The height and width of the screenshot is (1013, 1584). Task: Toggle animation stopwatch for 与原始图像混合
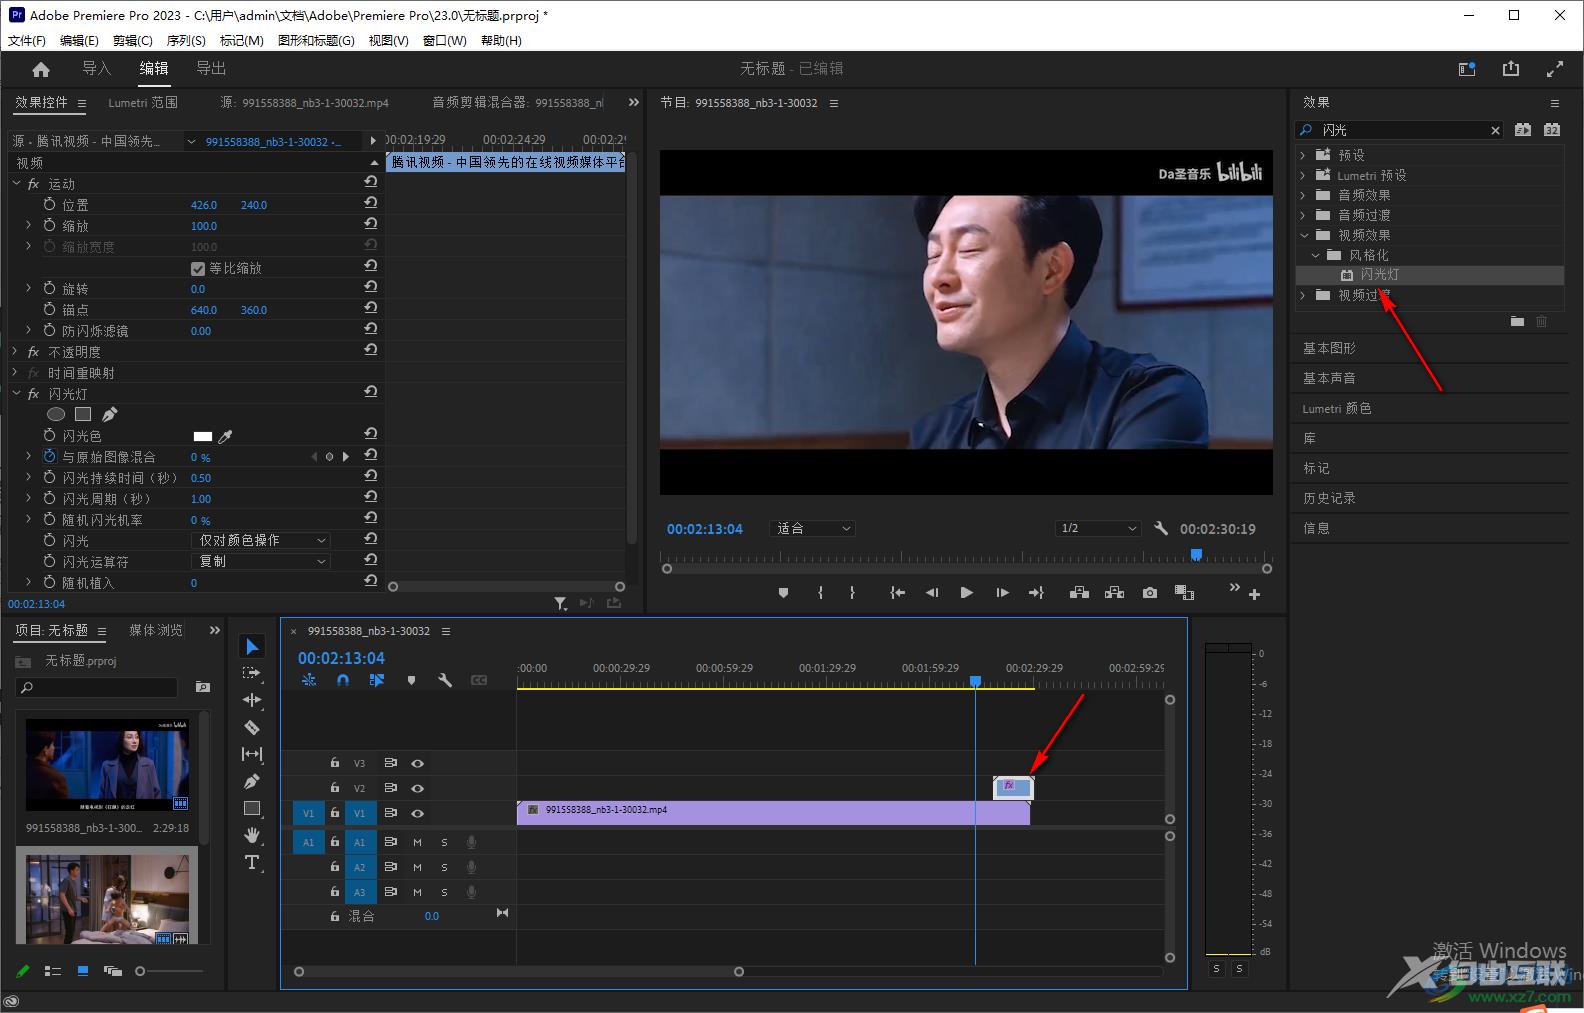(x=49, y=456)
